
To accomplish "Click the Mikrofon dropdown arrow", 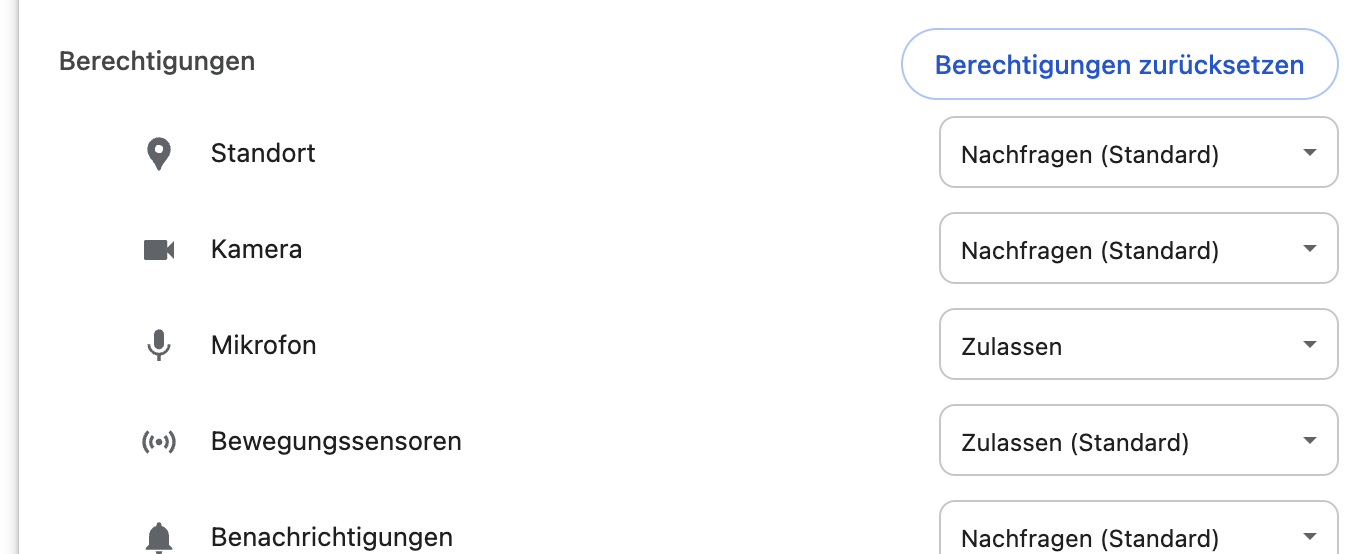I will click(x=1310, y=345).
